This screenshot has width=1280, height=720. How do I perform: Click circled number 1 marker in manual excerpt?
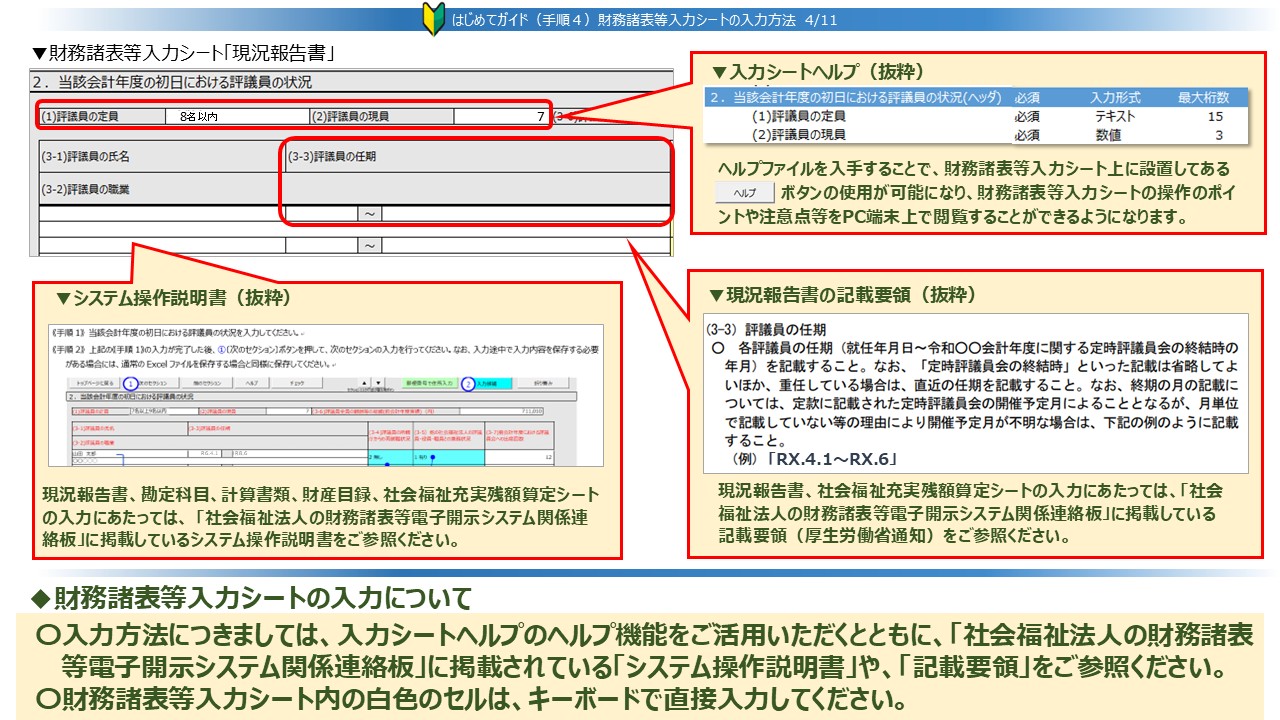coord(131,382)
